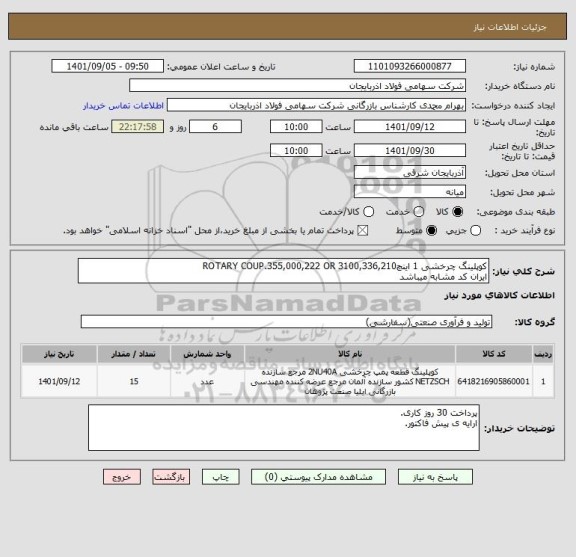576x557 pixels.
Task: Click the unit cell عدد
Action: tap(207, 382)
